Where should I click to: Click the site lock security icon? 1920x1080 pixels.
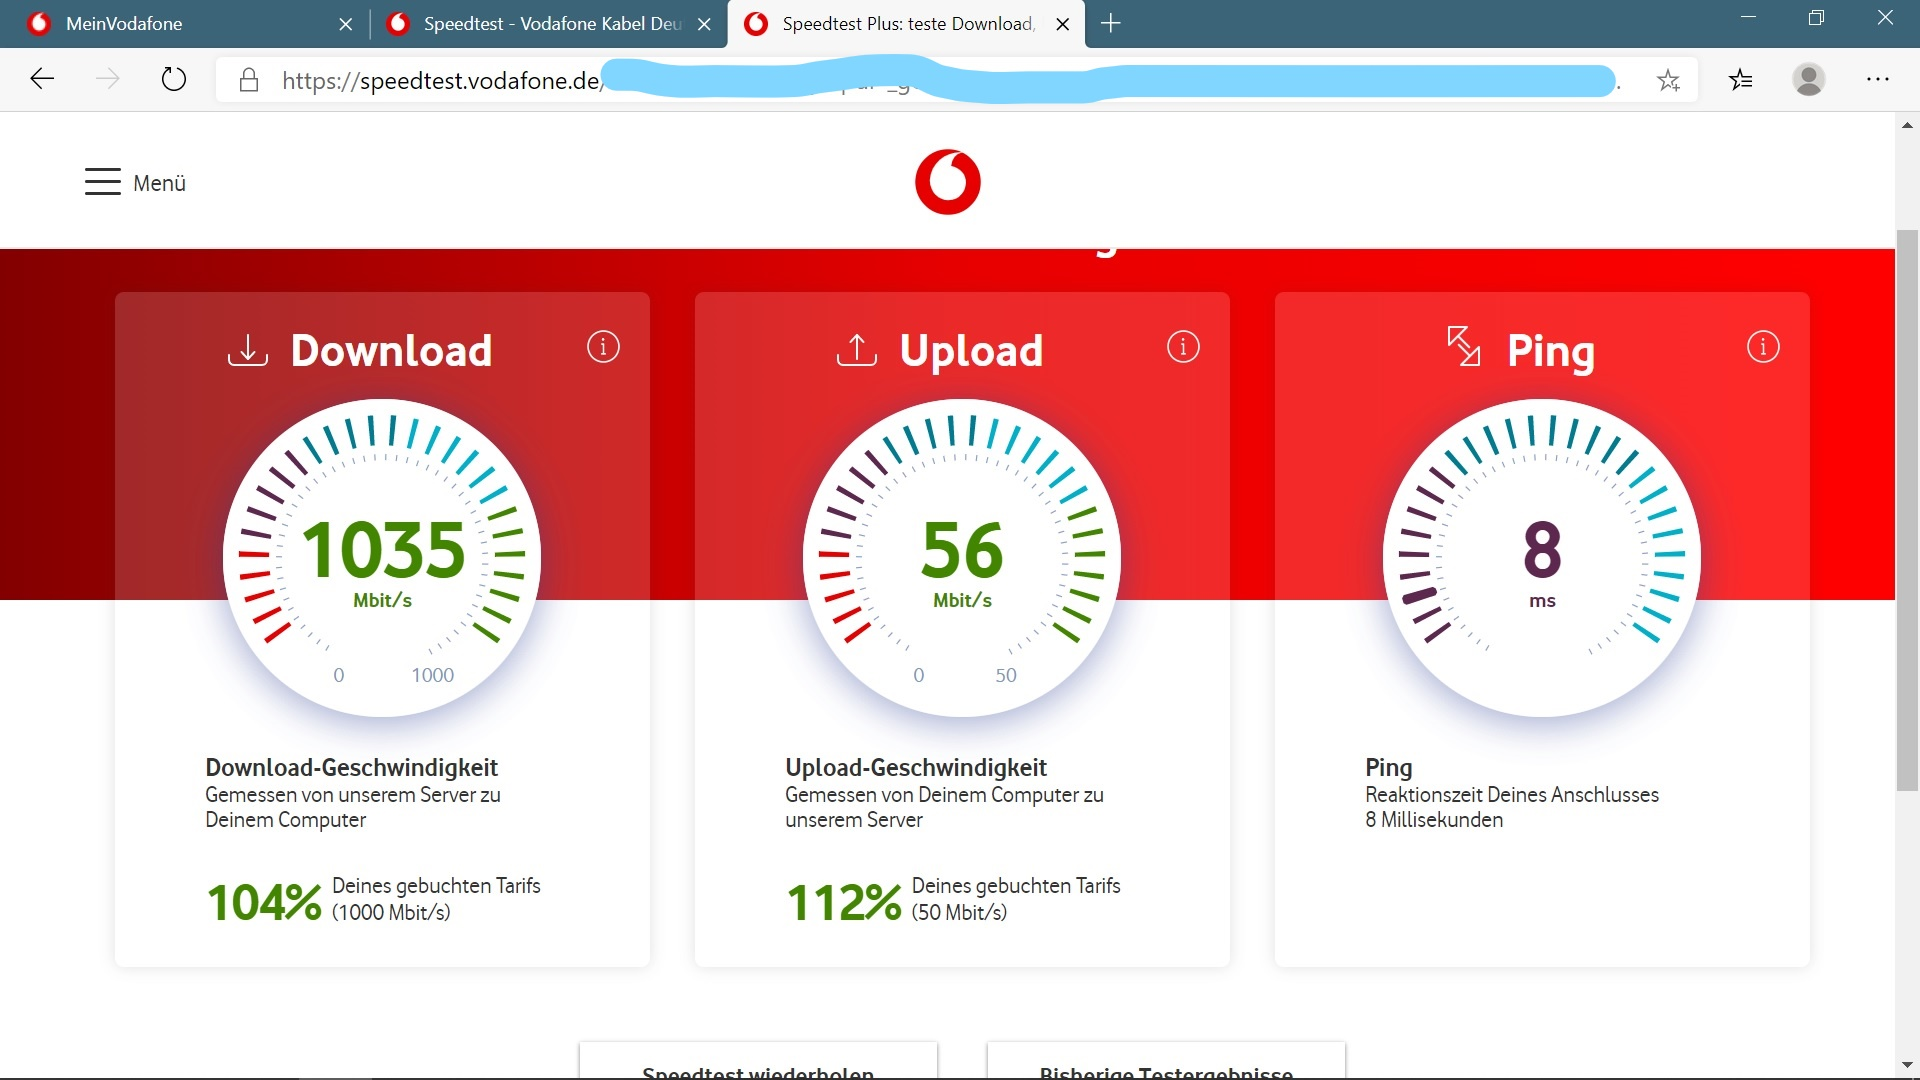249,80
